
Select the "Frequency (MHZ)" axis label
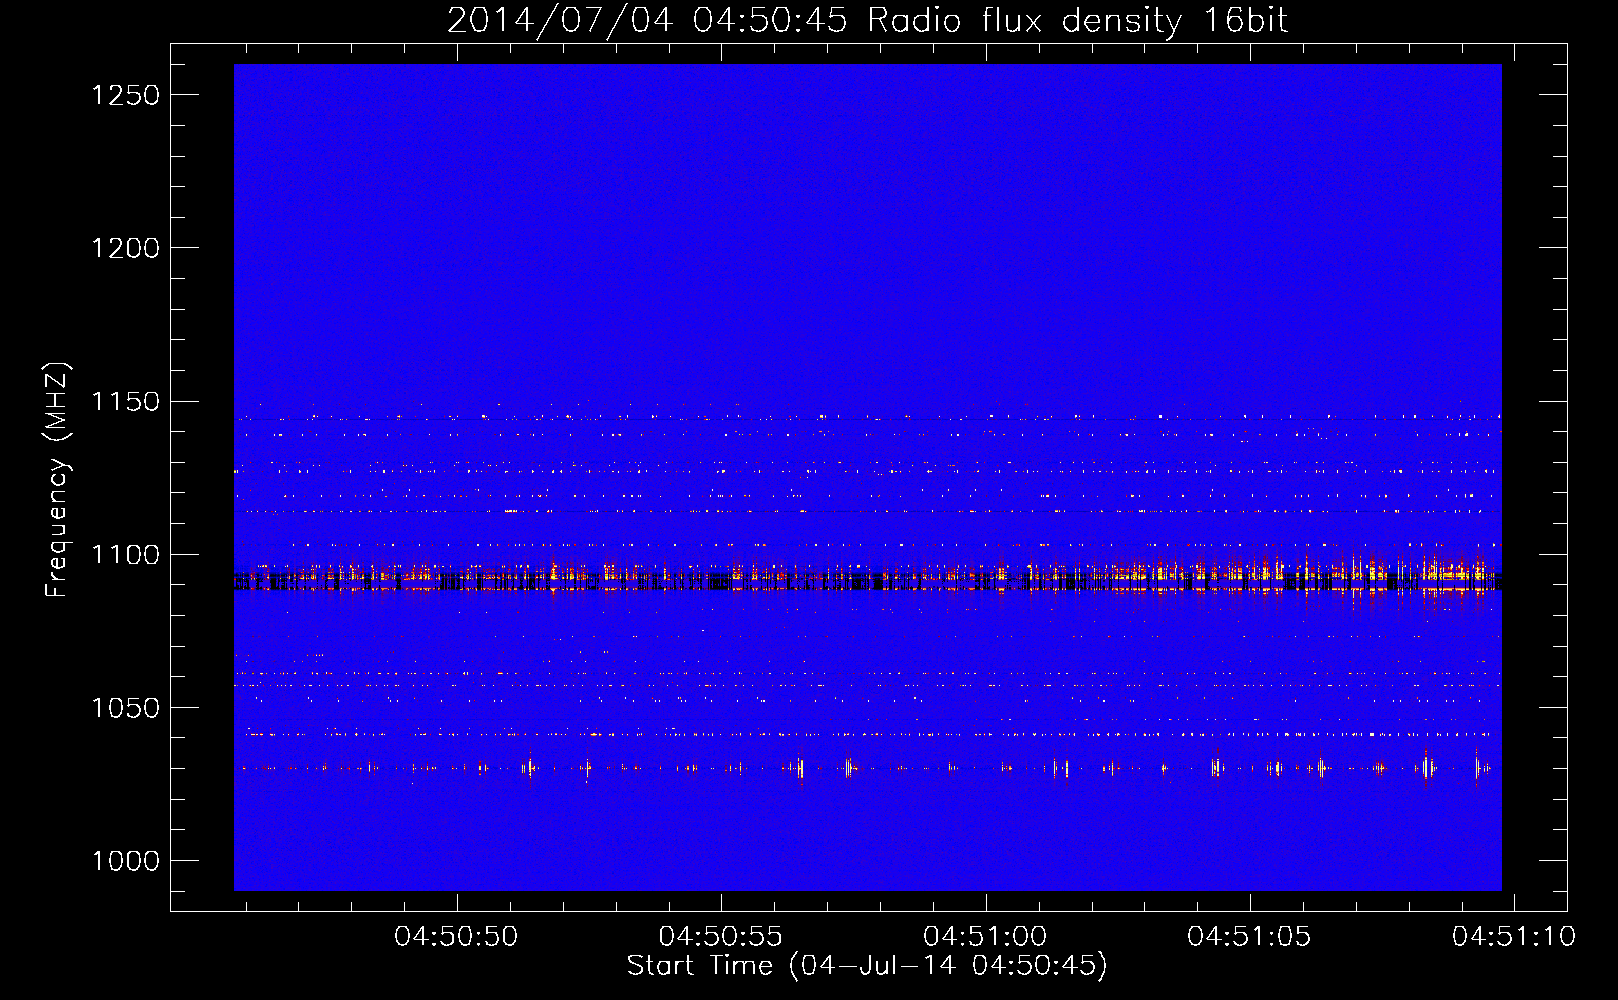[58, 480]
